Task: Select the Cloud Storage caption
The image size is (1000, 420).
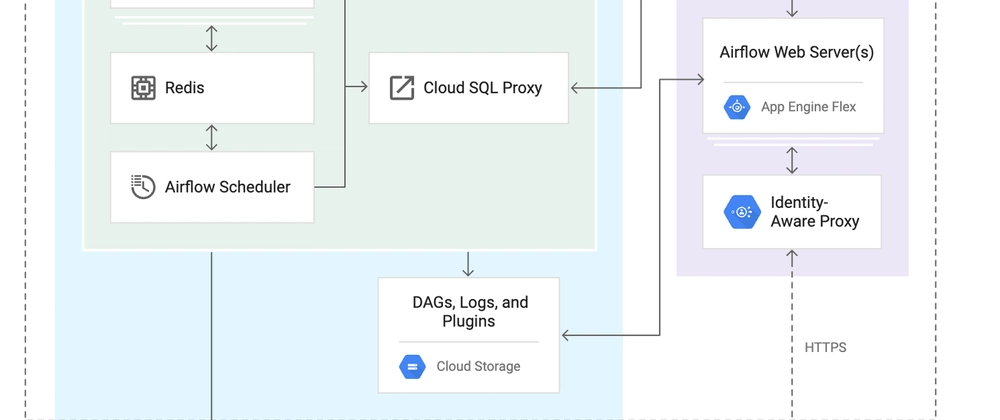Action: (x=478, y=366)
